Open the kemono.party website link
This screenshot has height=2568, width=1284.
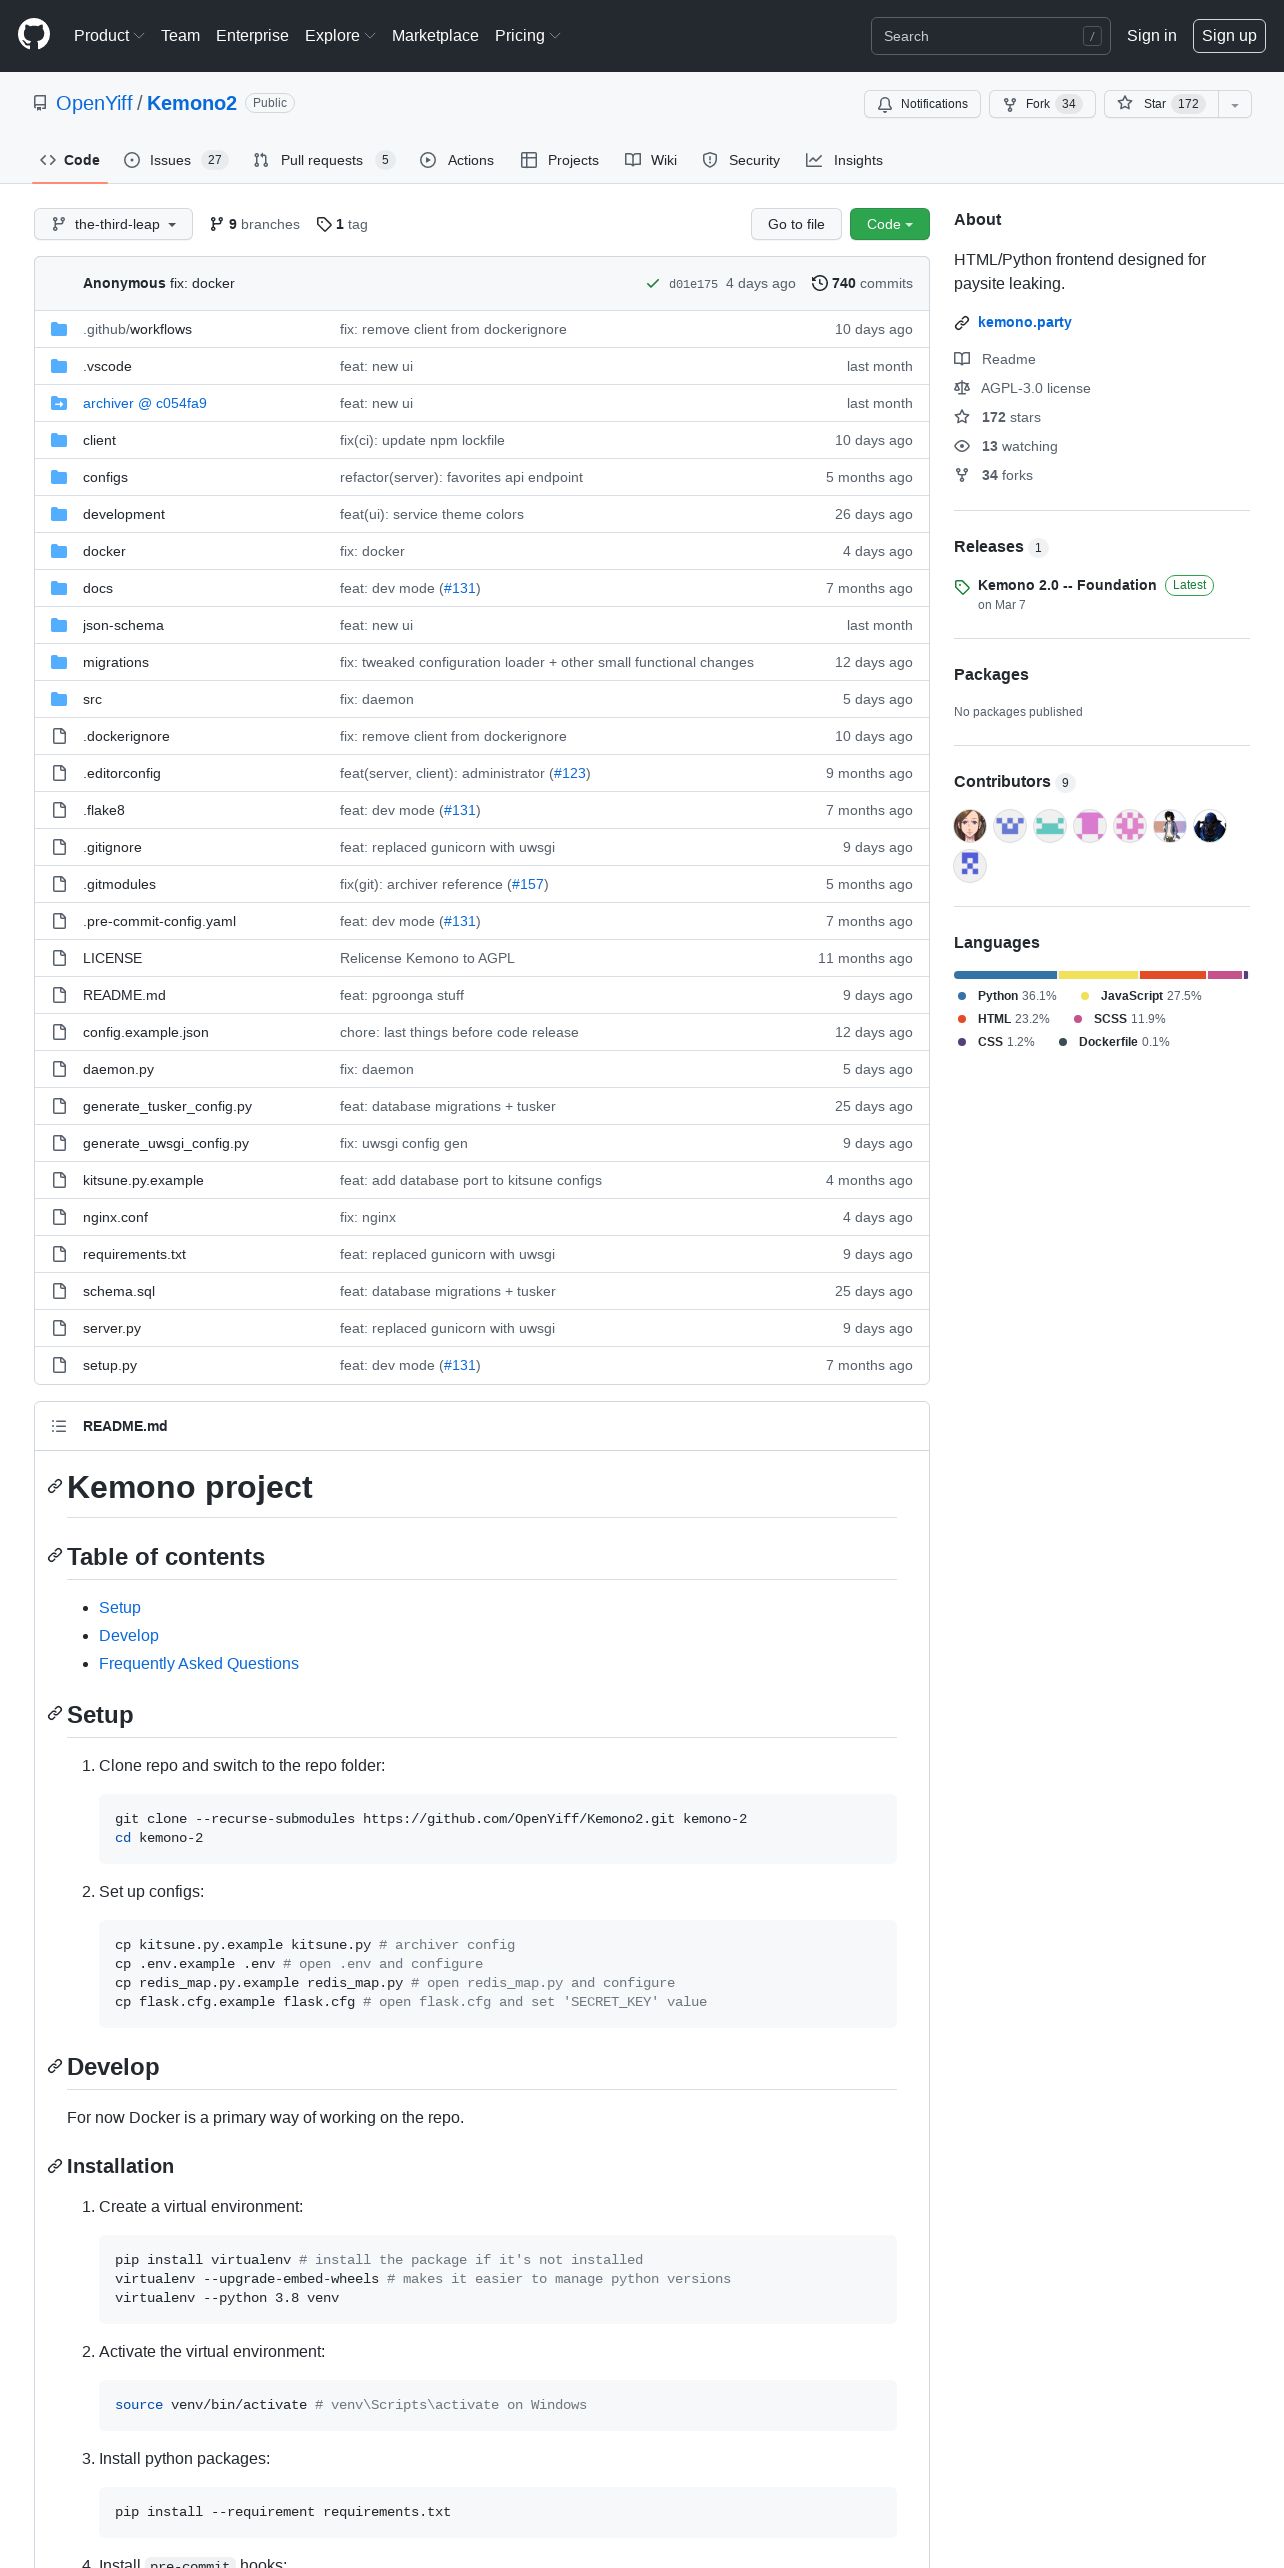(1024, 322)
